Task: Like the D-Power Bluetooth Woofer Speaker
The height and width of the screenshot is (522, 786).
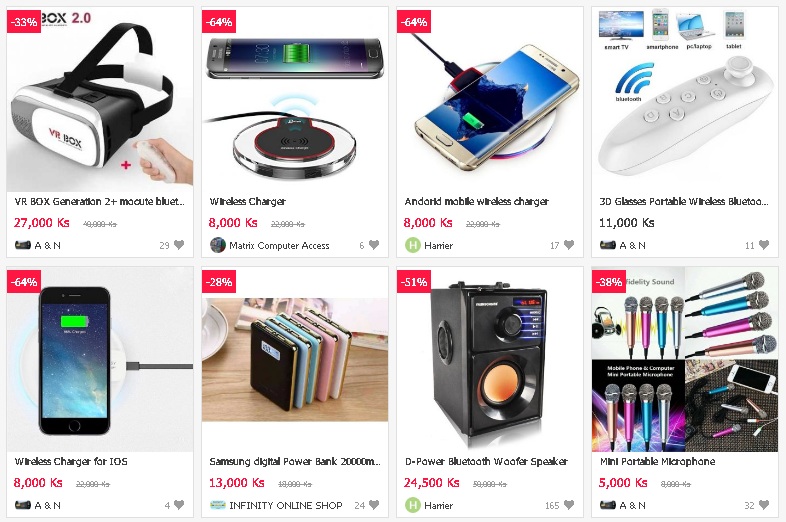Action: coord(569,505)
